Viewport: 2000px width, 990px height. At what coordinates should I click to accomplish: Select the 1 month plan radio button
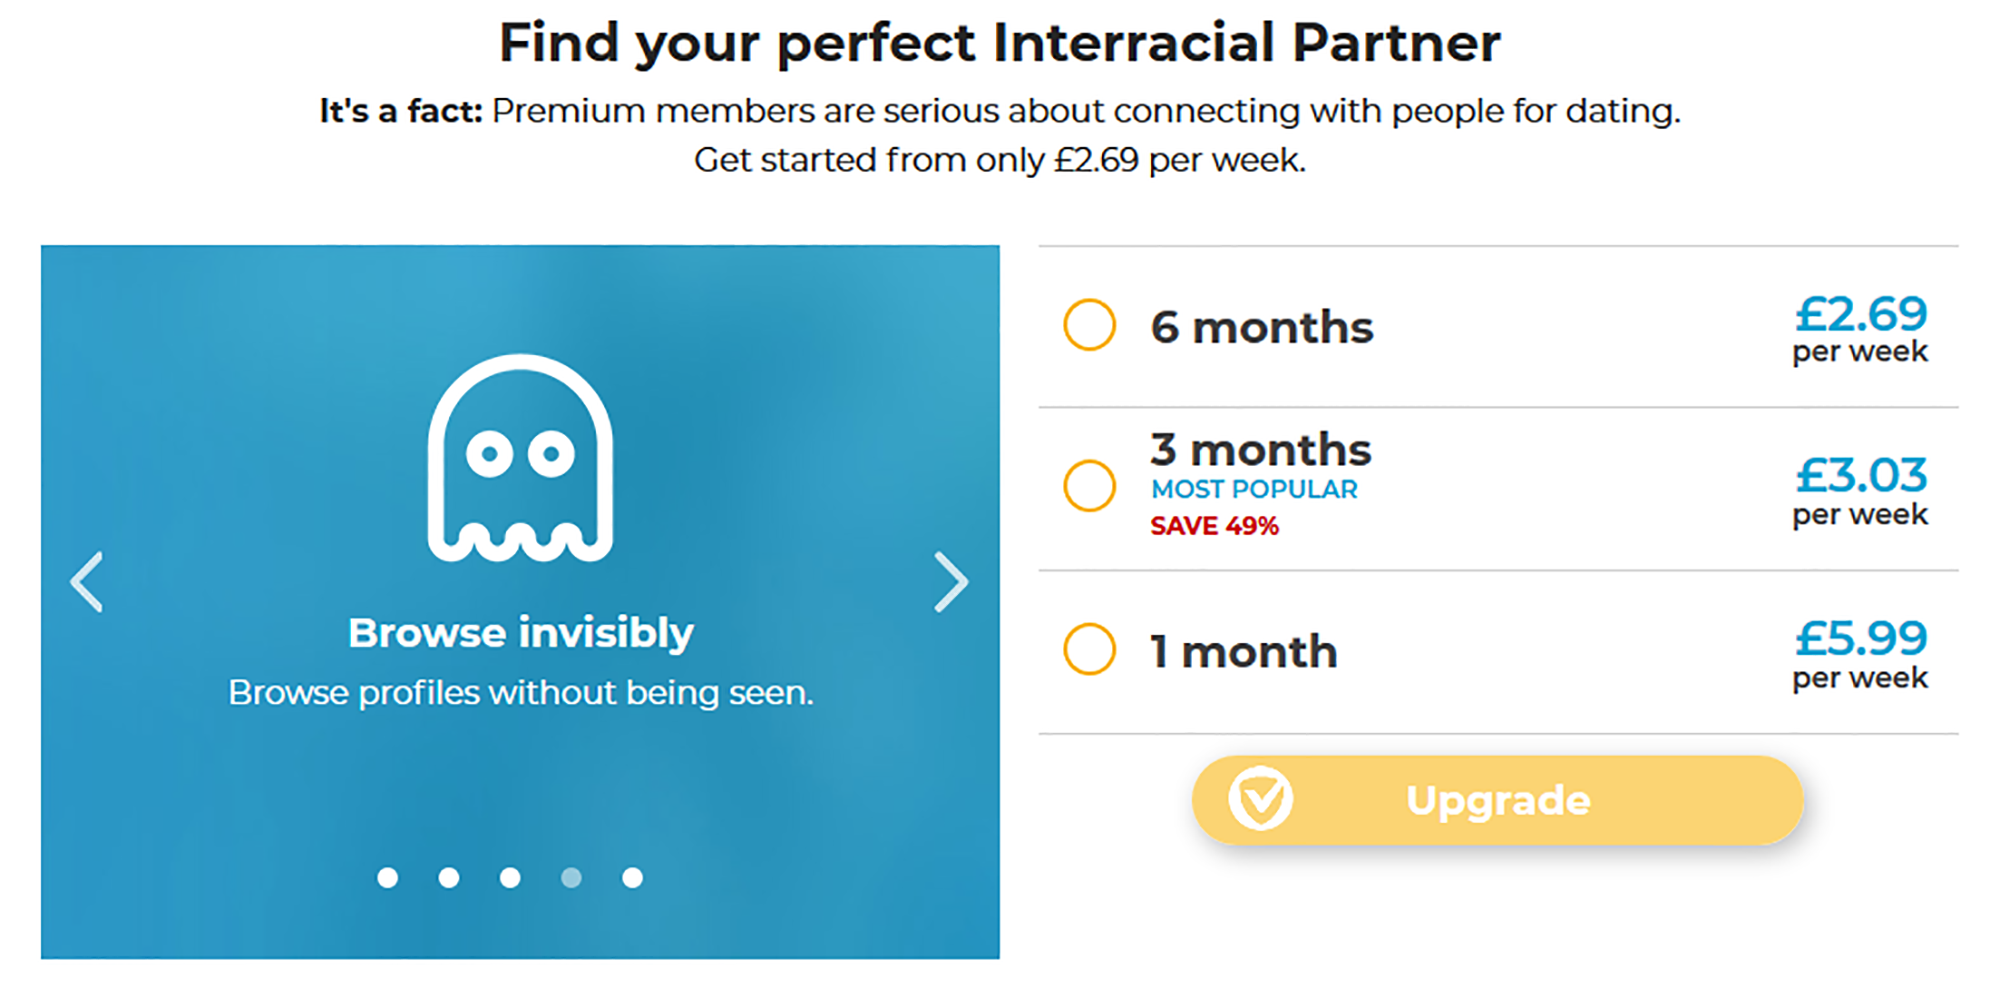[x=1089, y=649]
